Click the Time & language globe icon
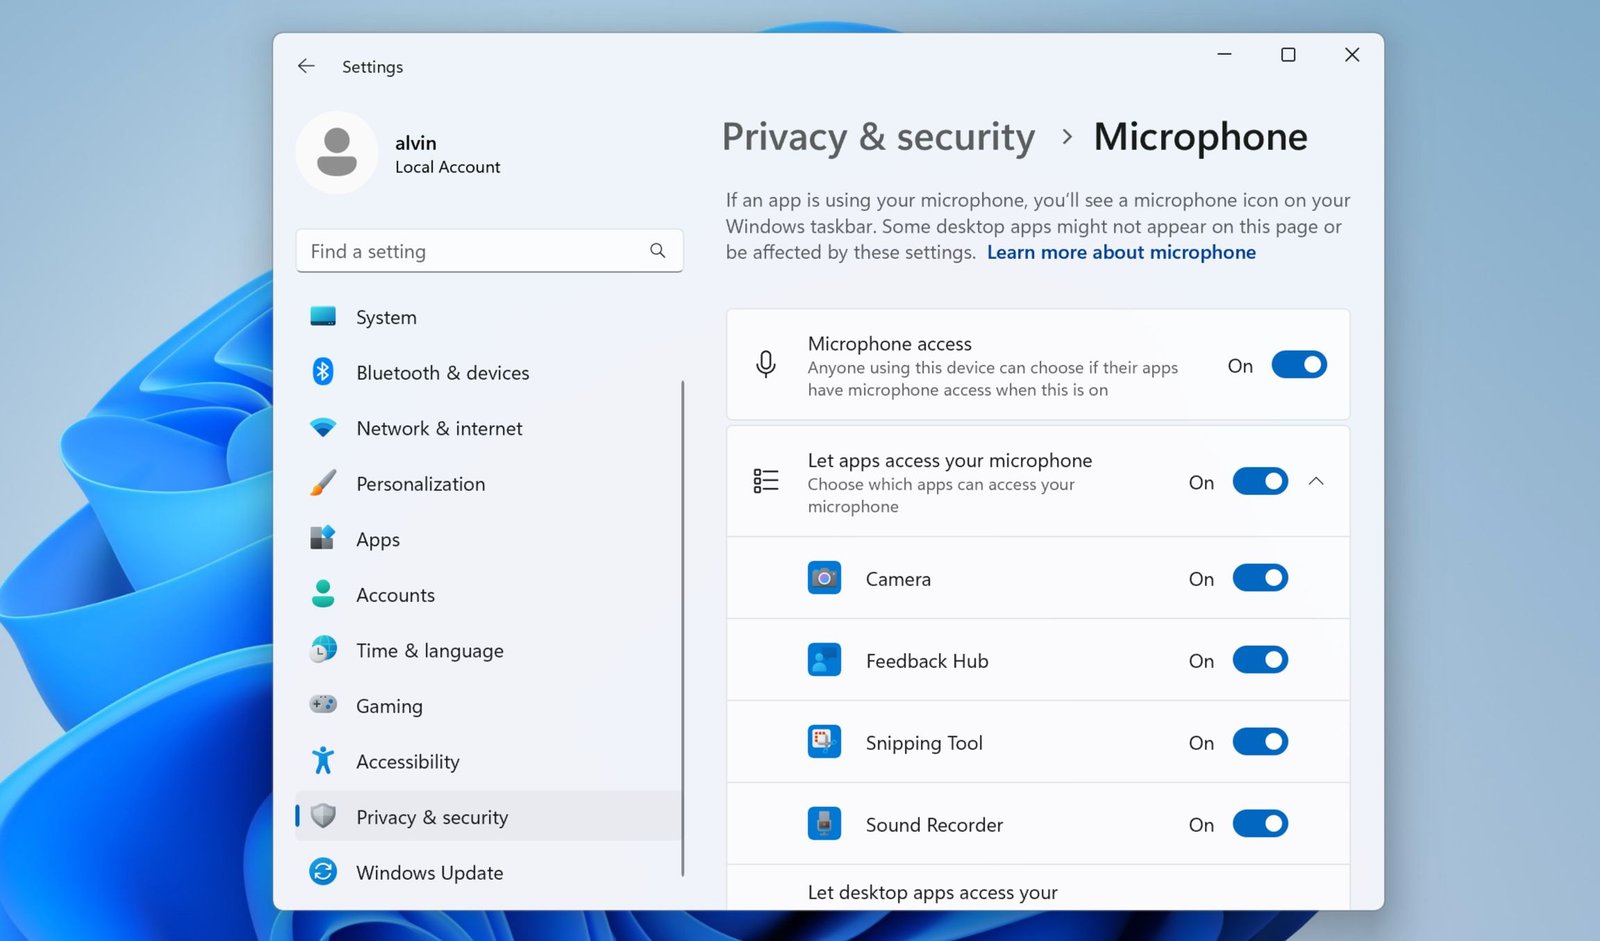1600x941 pixels. click(323, 650)
